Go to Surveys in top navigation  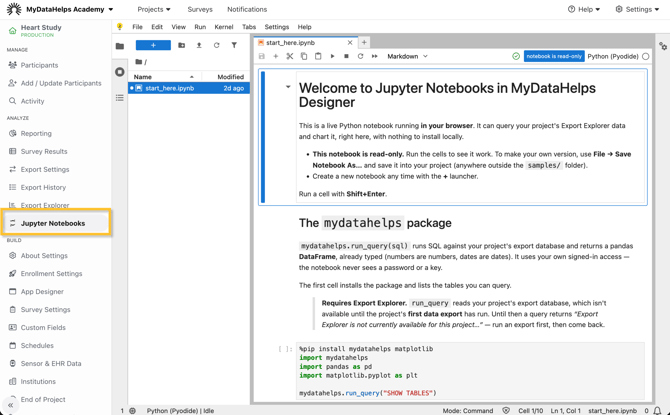pos(200,9)
